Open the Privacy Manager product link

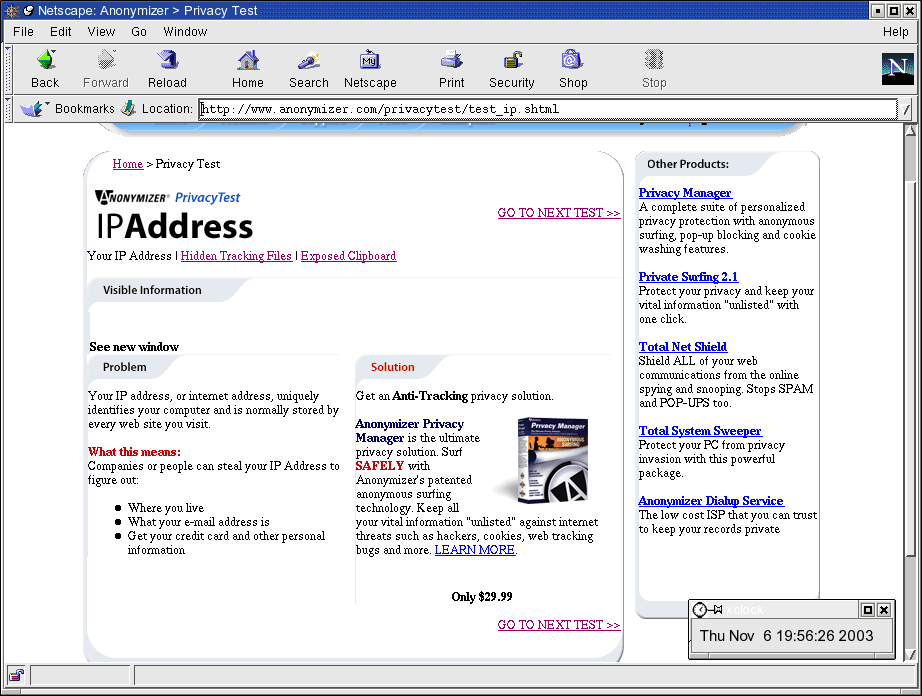point(685,193)
